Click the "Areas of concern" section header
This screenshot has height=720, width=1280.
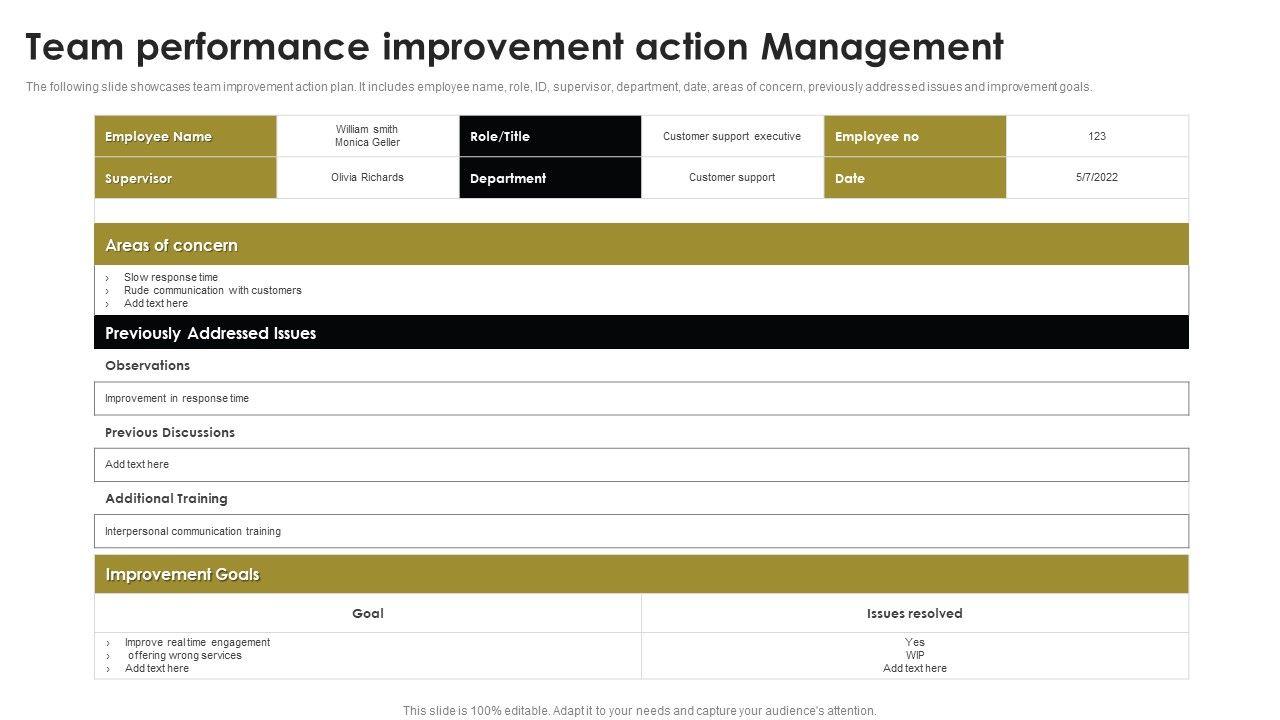point(642,245)
